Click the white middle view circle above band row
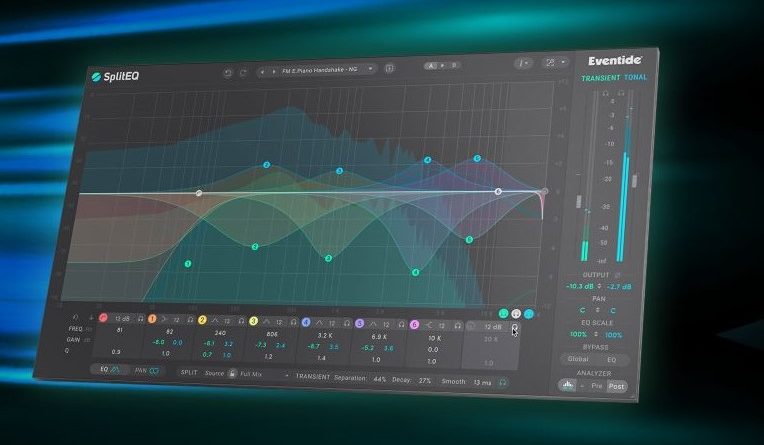The image size is (764, 445). [x=516, y=313]
